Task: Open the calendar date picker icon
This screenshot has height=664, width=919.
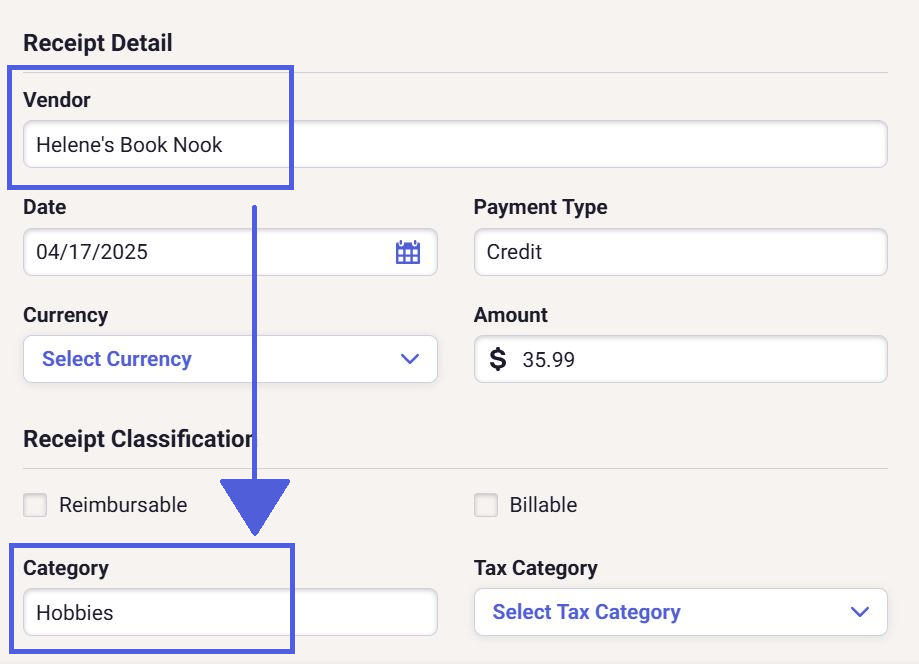Action: point(408,252)
